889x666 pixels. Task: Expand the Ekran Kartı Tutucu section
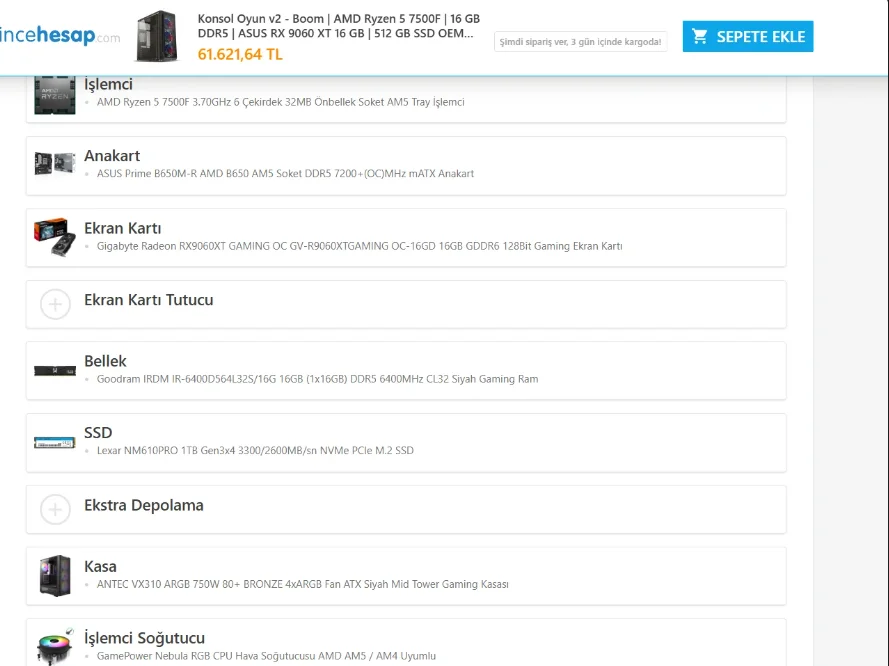(406, 304)
